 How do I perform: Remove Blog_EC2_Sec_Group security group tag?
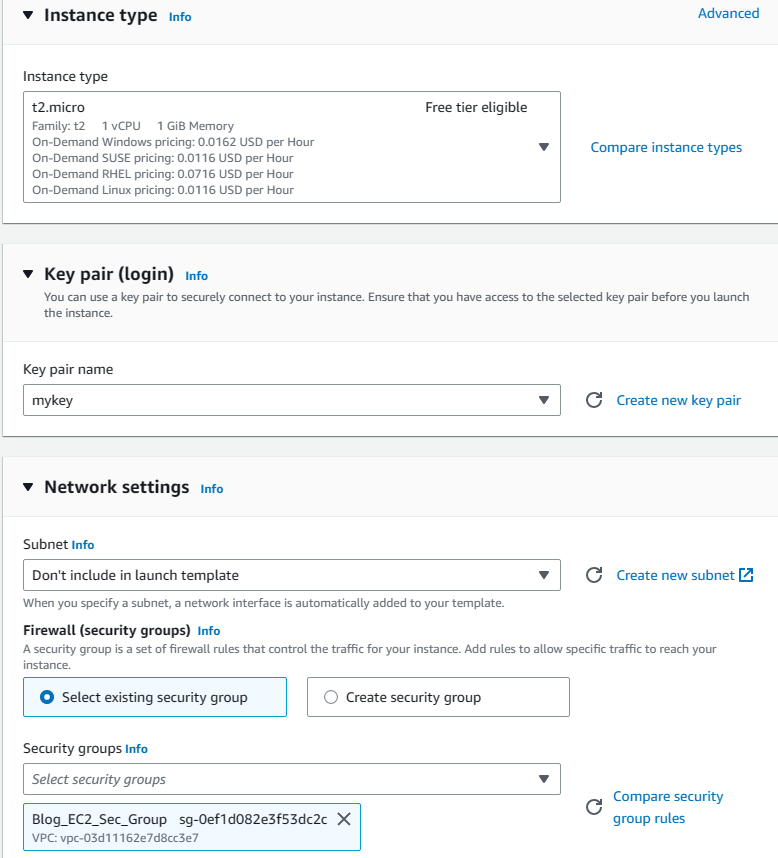344,819
